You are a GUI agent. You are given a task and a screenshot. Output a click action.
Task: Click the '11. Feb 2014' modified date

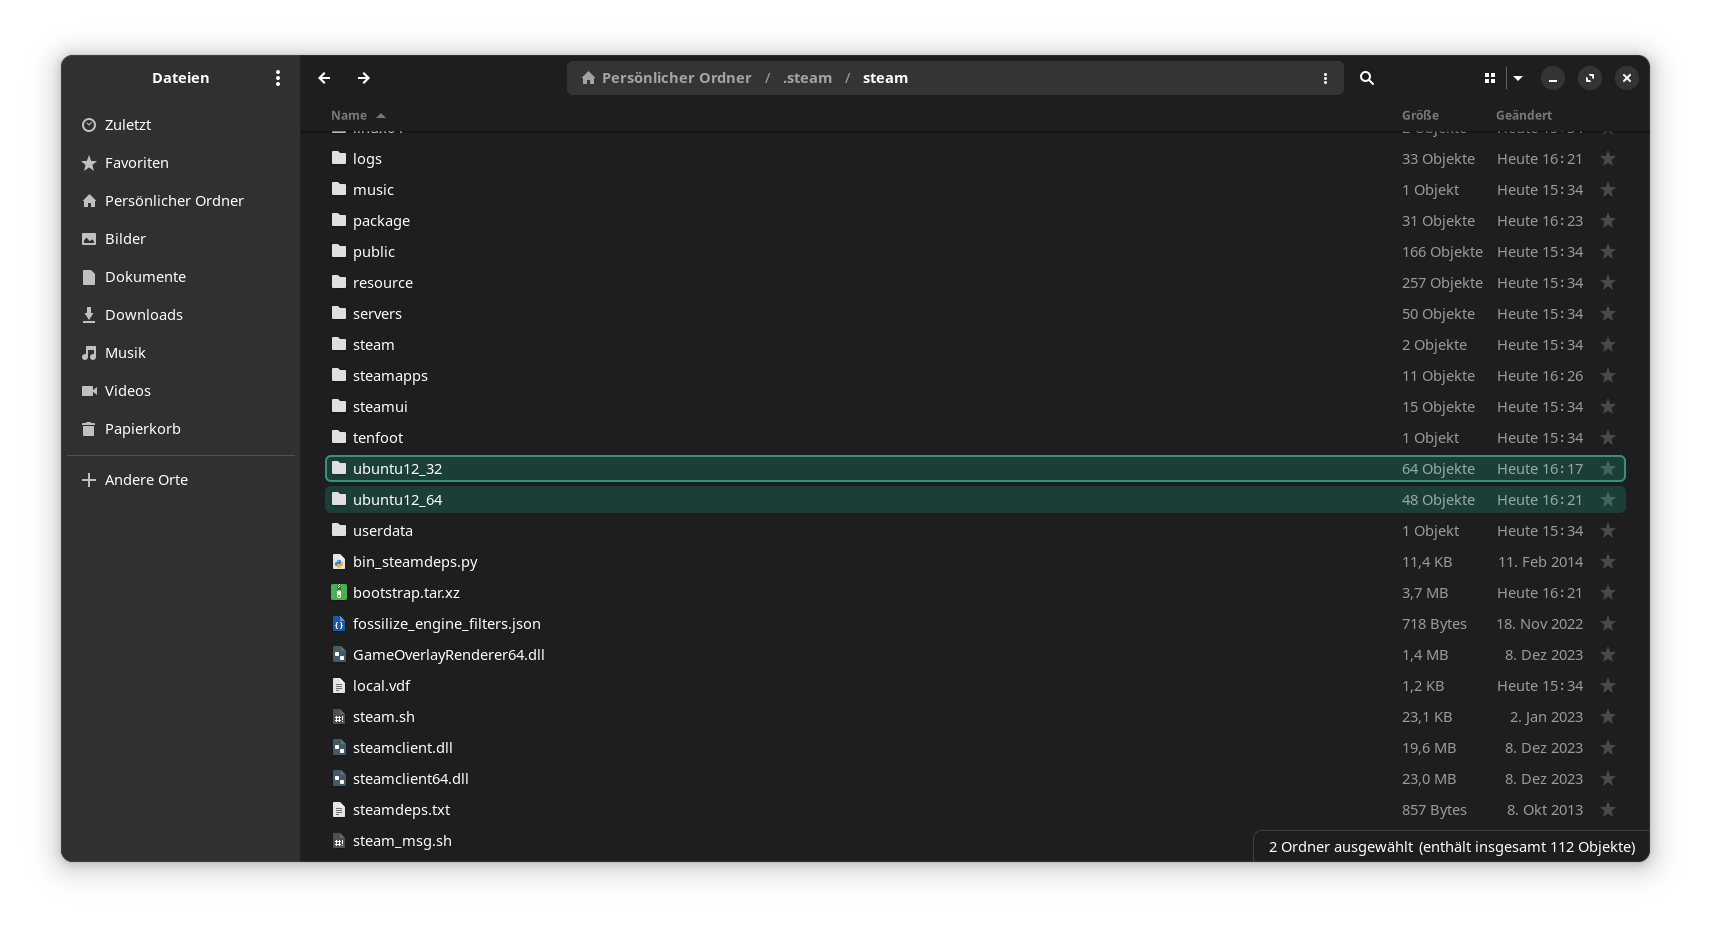[x=1540, y=562]
